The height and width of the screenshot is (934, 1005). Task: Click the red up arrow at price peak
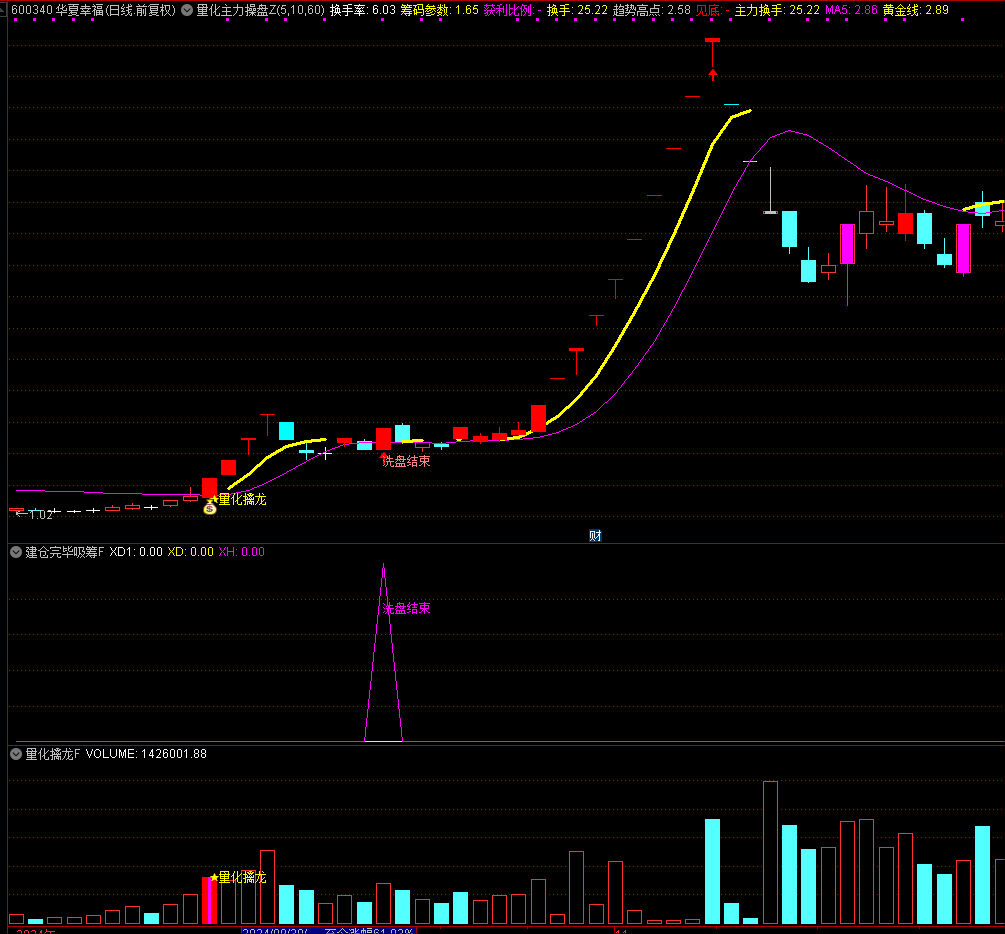[712, 73]
